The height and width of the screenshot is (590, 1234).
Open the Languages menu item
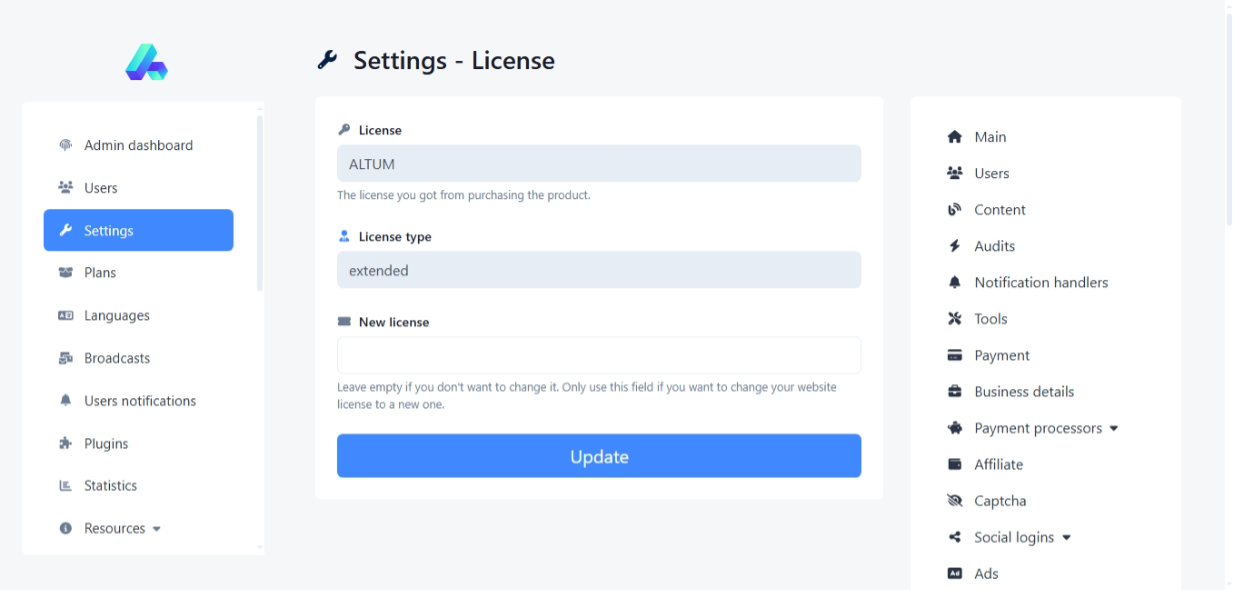pyautogui.click(x=116, y=316)
